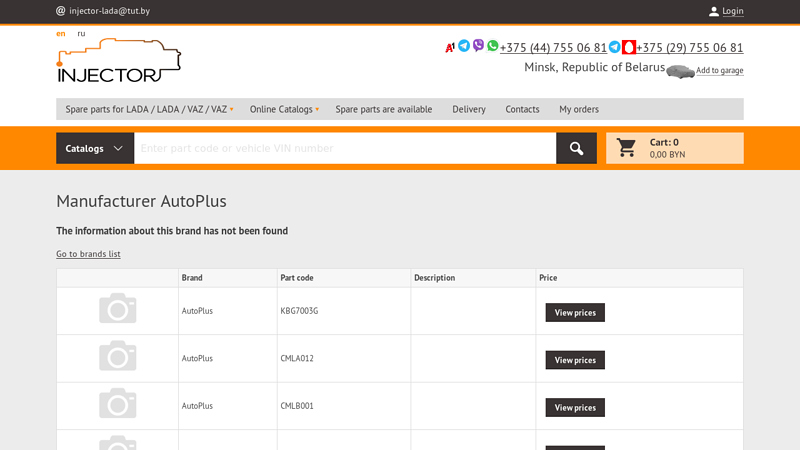Open the KBG7003G photo placeholder
Image resolution: width=800 pixels, height=450 pixels.
pyautogui.click(x=117, y=308)
